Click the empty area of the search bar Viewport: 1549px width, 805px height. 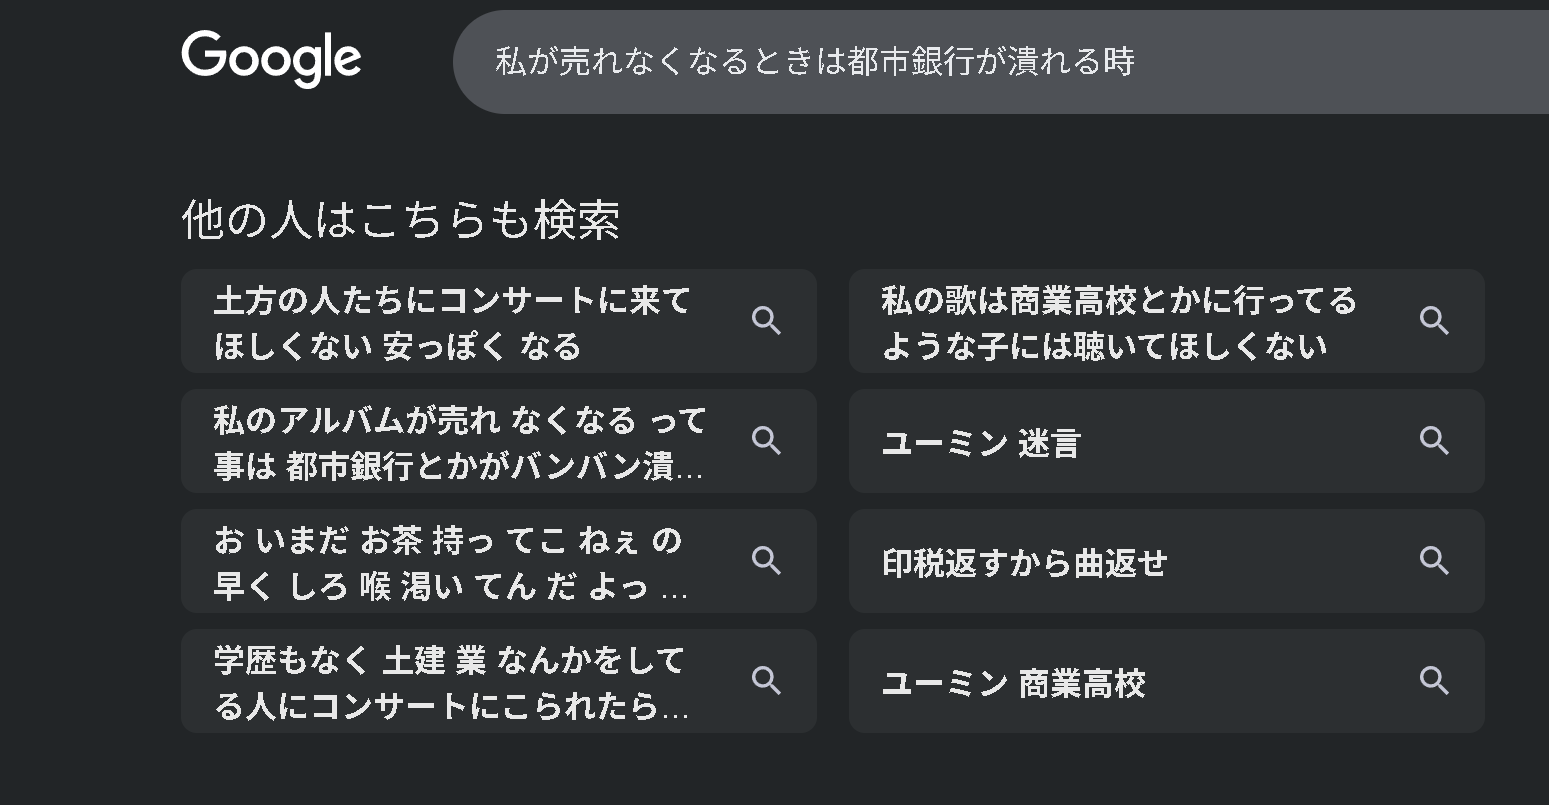click(x=1350, y=62)
